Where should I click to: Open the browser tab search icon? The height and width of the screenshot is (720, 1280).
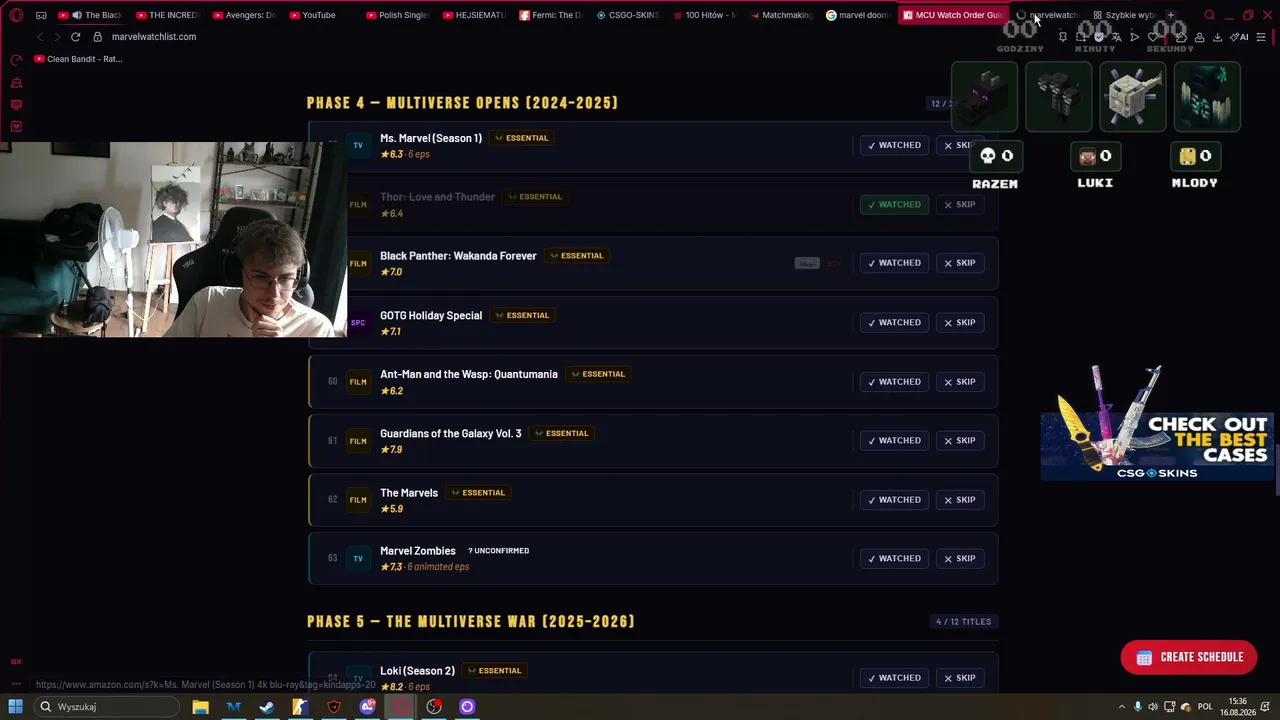click(x=1209, y=15)
